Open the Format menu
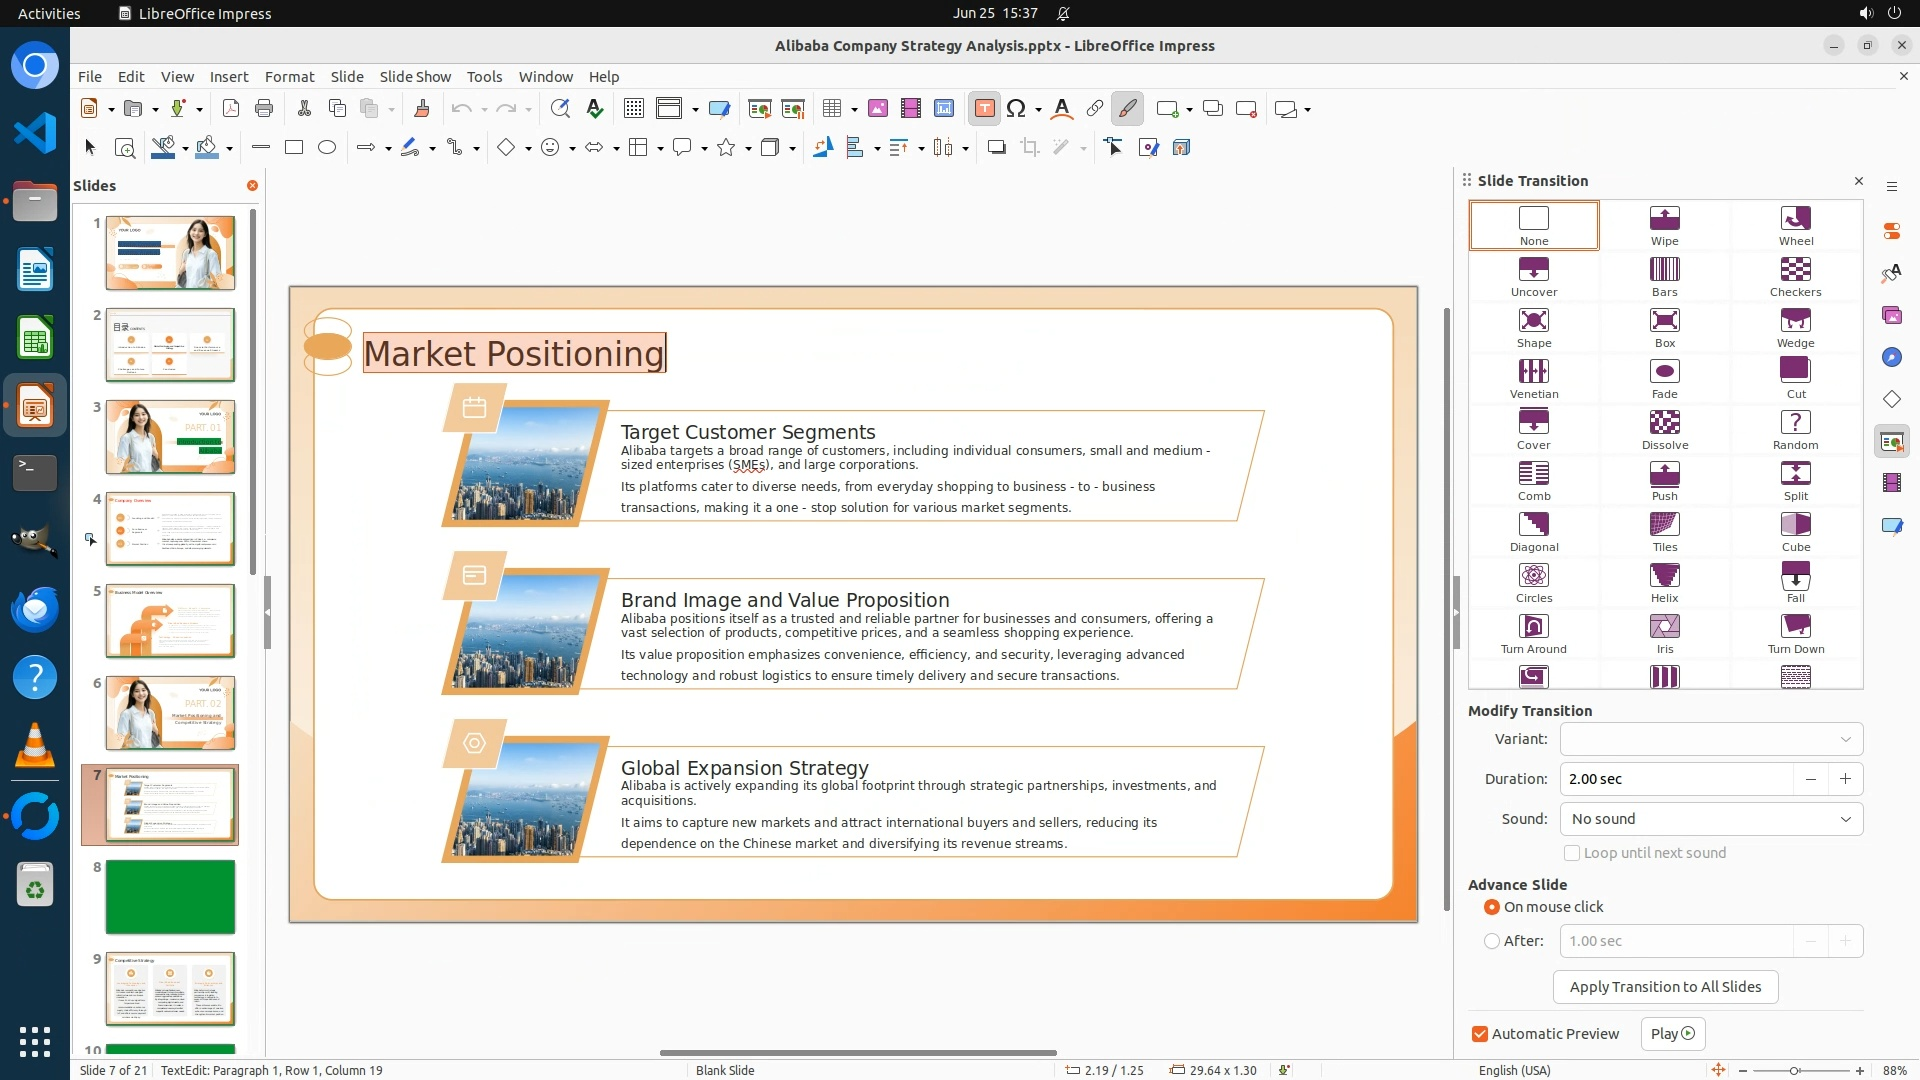Screen dimensions: 1920x1080 coord(289,77)
